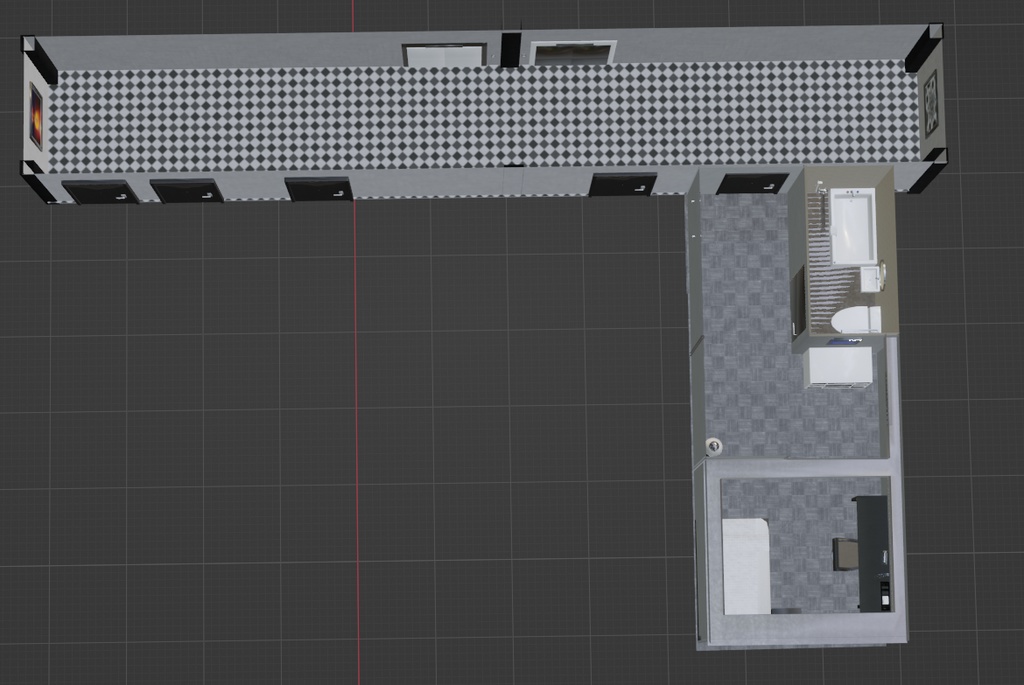
Task: Click the white cabinet below the bathroom wall
Action: (840, 368)
